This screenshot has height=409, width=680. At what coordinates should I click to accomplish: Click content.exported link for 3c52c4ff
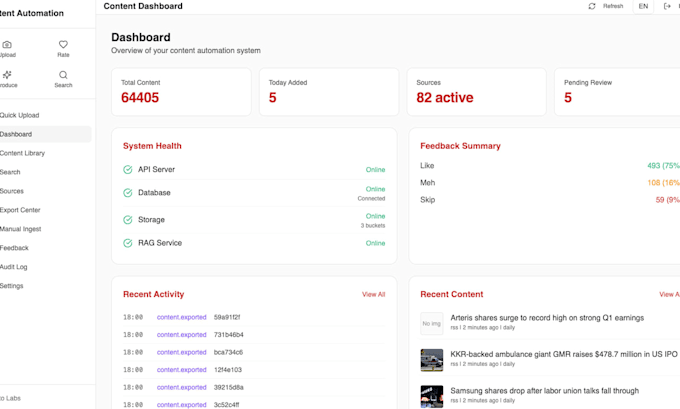click(x=181, y=405)
